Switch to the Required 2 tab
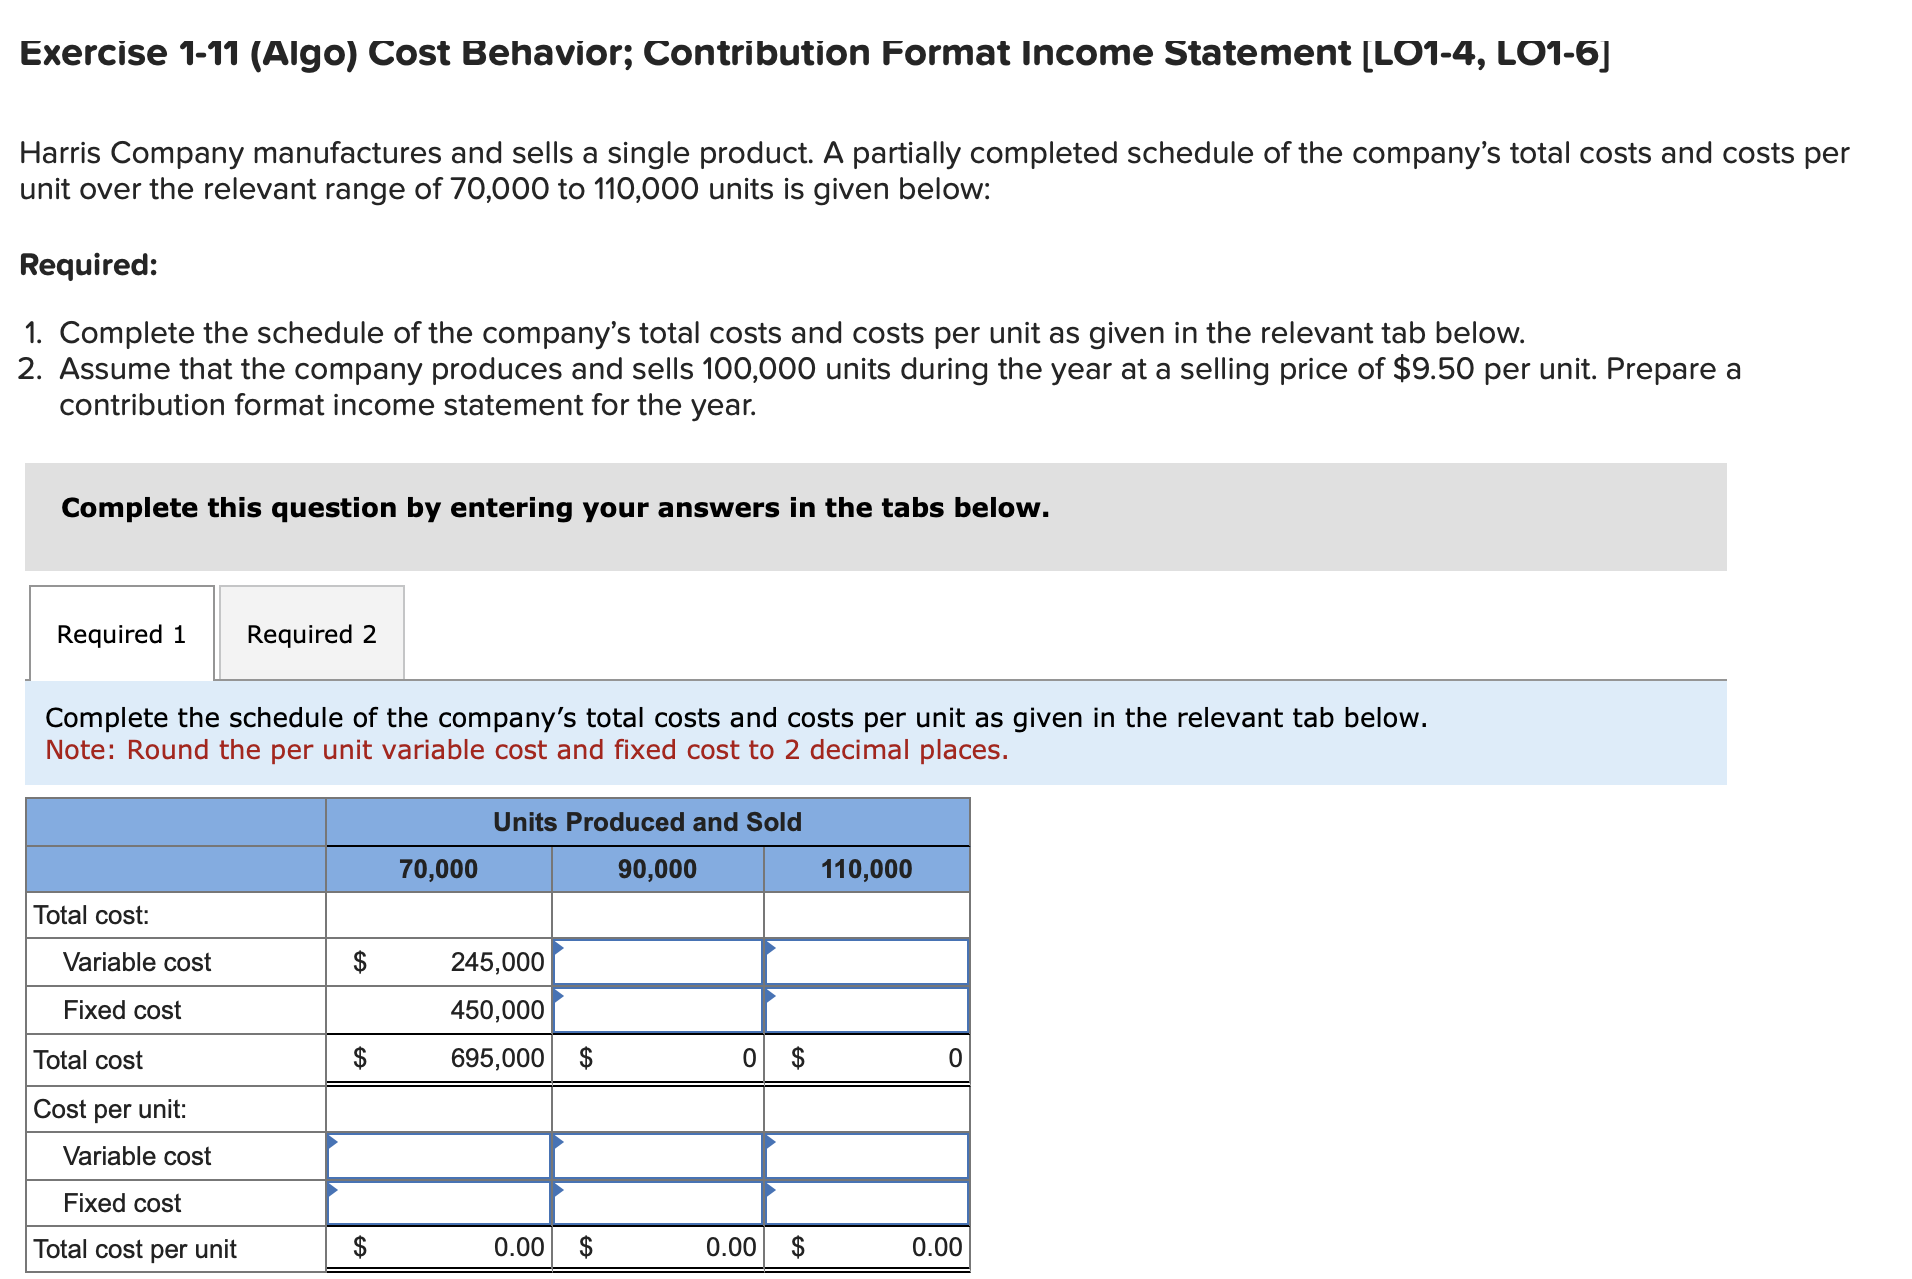This screenshot has width=1912, height=1279. click(310, 633)
